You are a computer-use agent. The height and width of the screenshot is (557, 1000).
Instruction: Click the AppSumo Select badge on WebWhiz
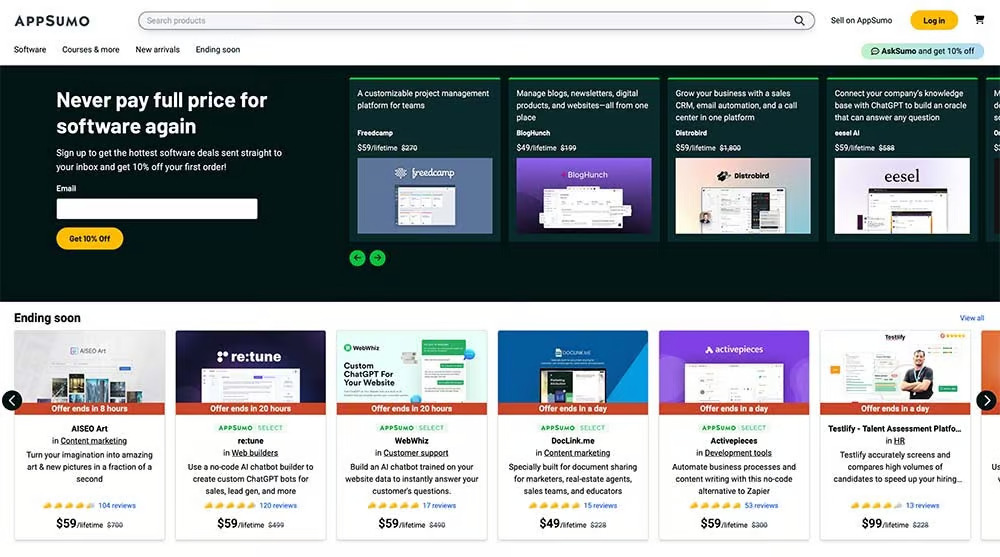tap(412, 428)
